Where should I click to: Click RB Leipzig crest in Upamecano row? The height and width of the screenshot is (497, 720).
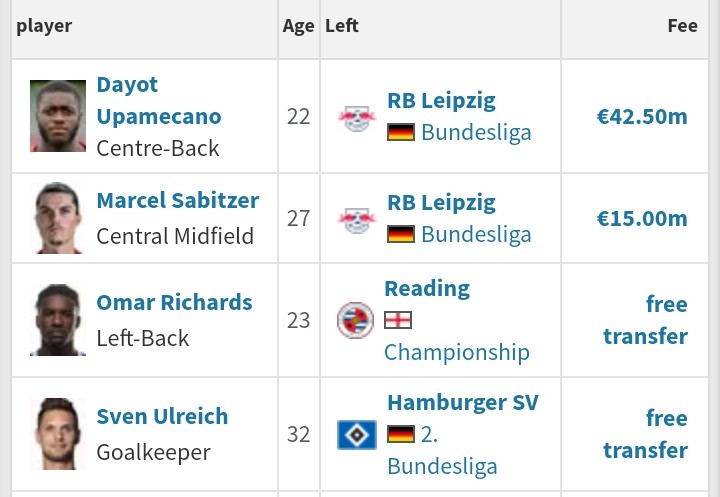(x=357, y=118)
